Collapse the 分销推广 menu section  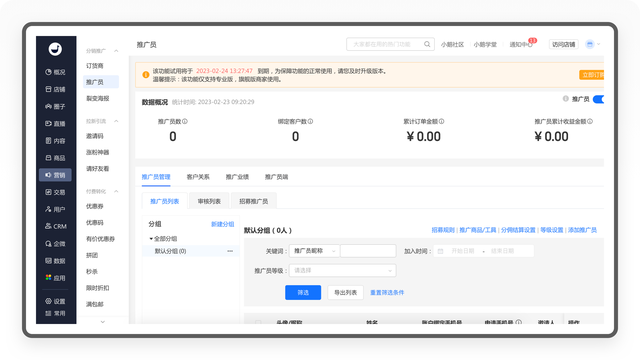click(x=116, y=51)
